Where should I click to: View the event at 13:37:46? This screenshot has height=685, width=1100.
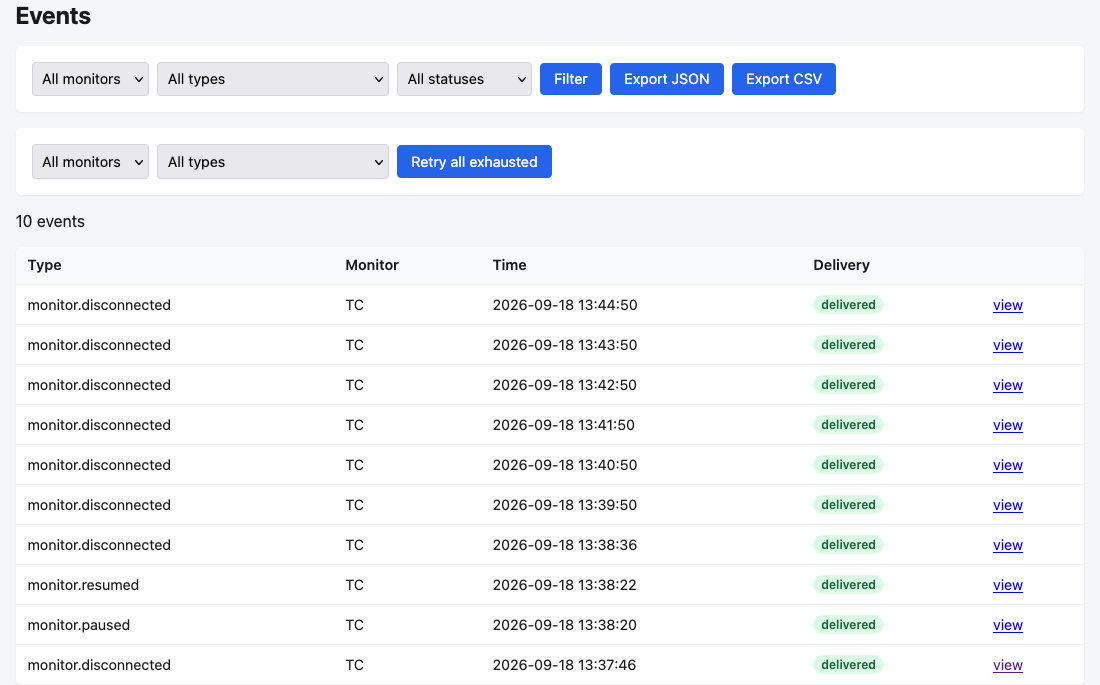tap(1007, 665)
